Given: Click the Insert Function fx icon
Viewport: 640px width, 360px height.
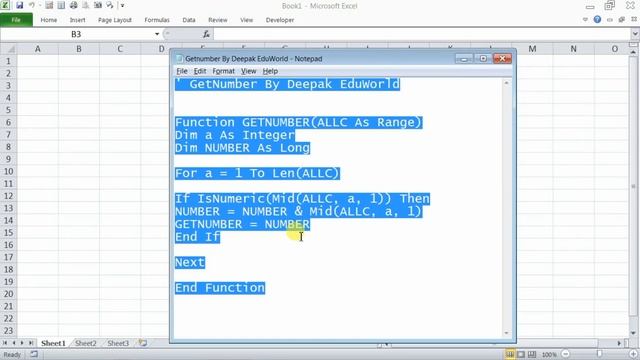Looking at the screenshot, I should 207,34.
